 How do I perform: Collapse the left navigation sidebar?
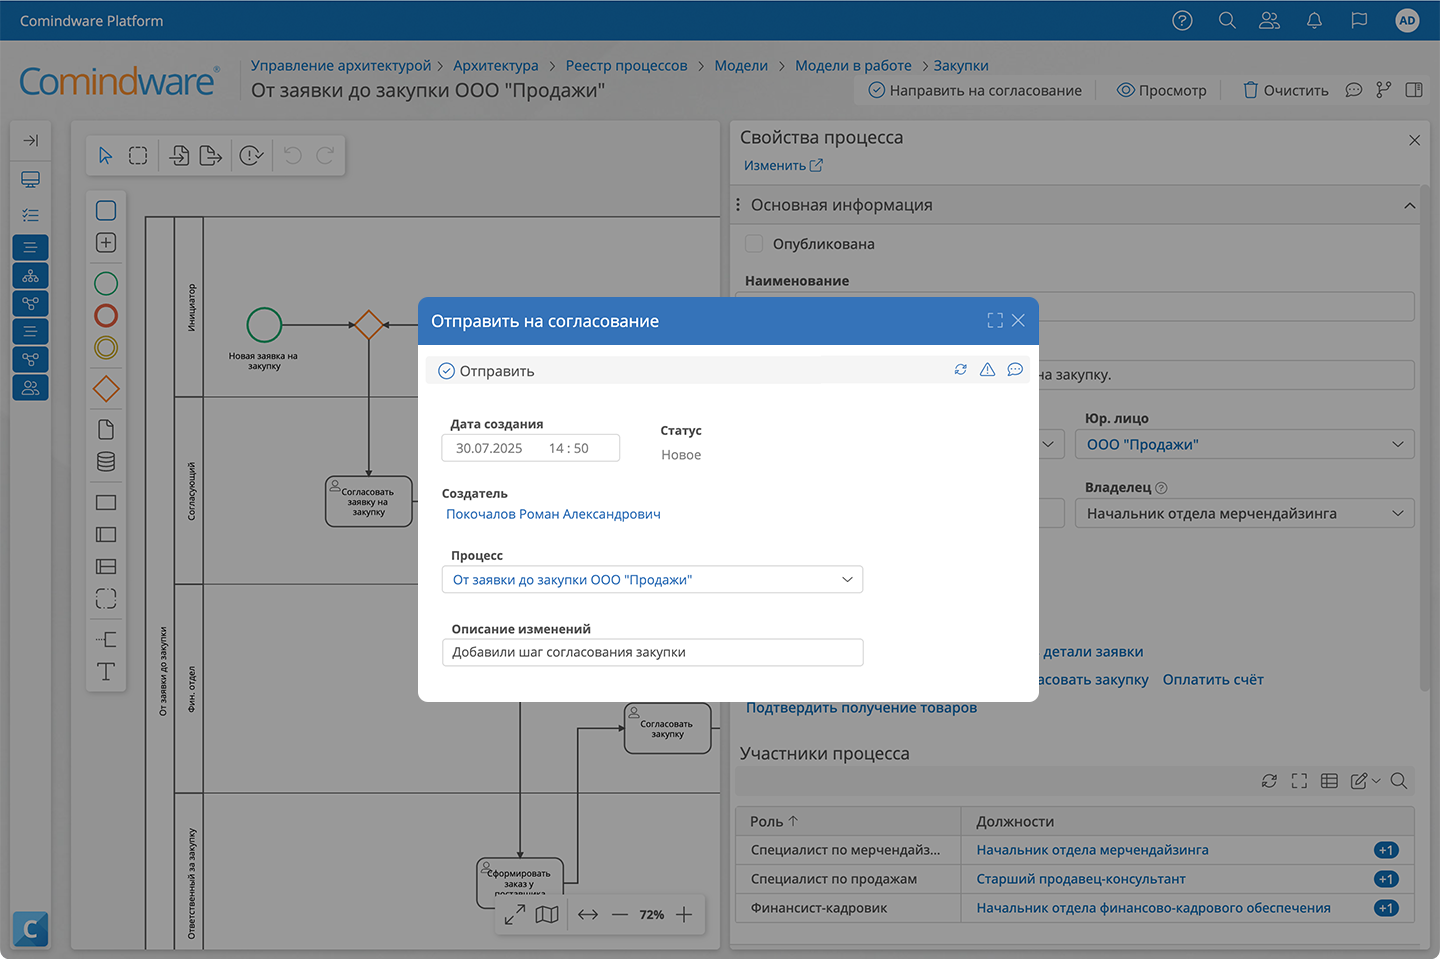[x=31, y=140]
